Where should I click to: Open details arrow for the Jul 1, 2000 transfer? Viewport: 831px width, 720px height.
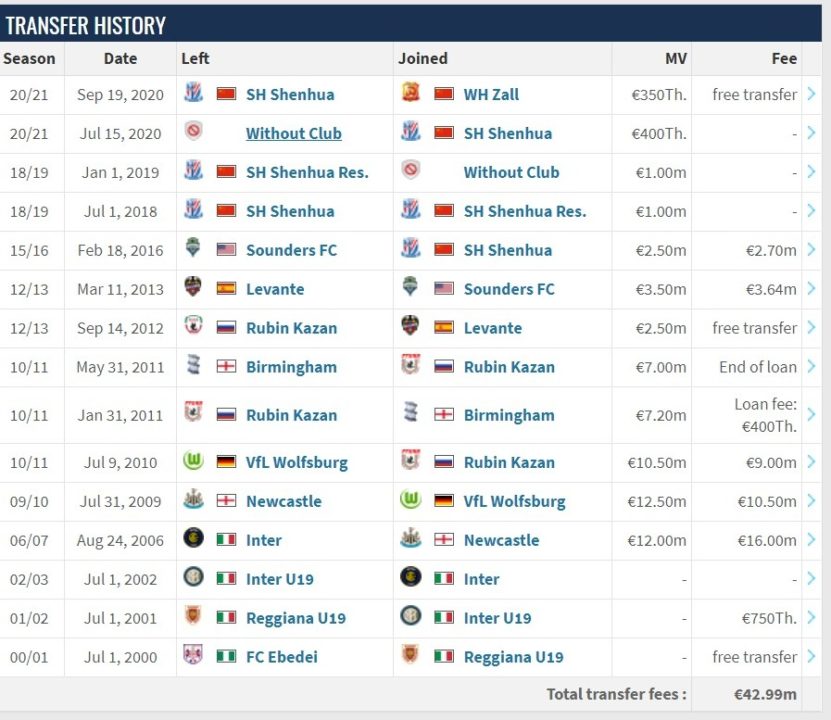(811, 657)
